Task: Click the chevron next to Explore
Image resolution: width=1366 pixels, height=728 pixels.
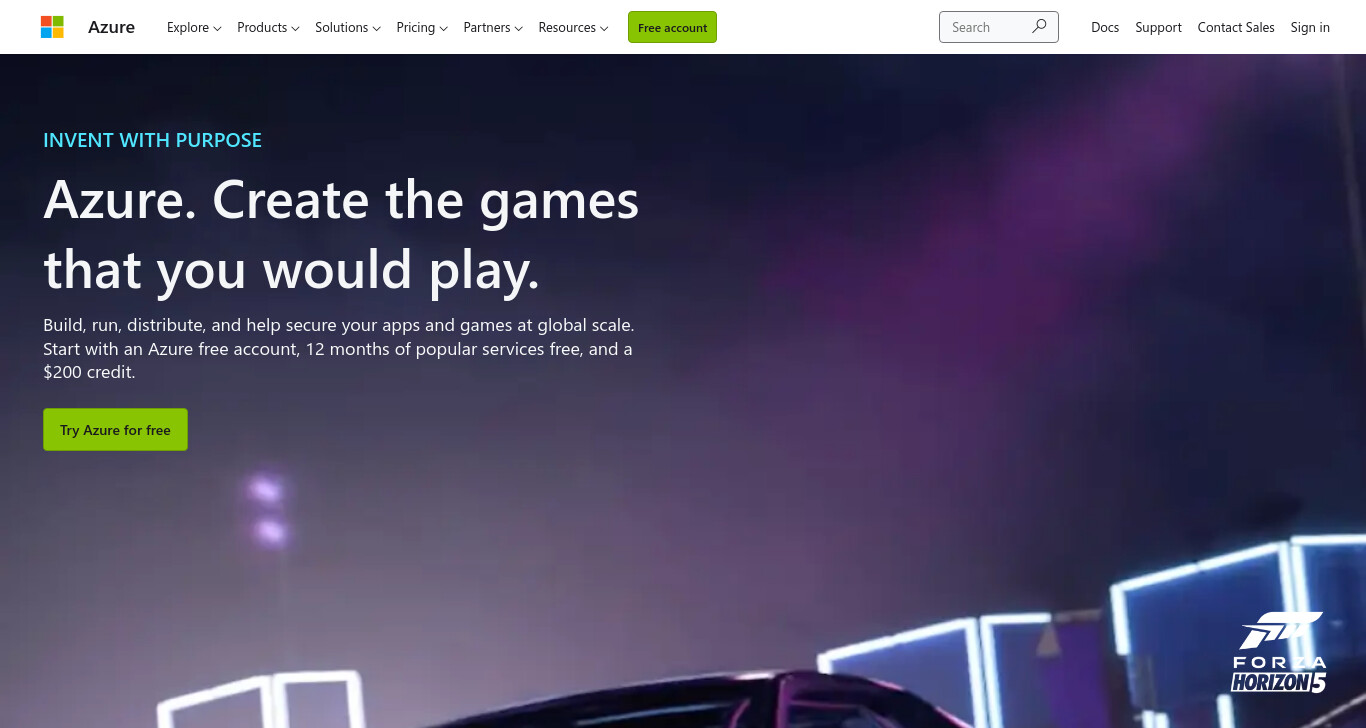Action: point(217,28)
